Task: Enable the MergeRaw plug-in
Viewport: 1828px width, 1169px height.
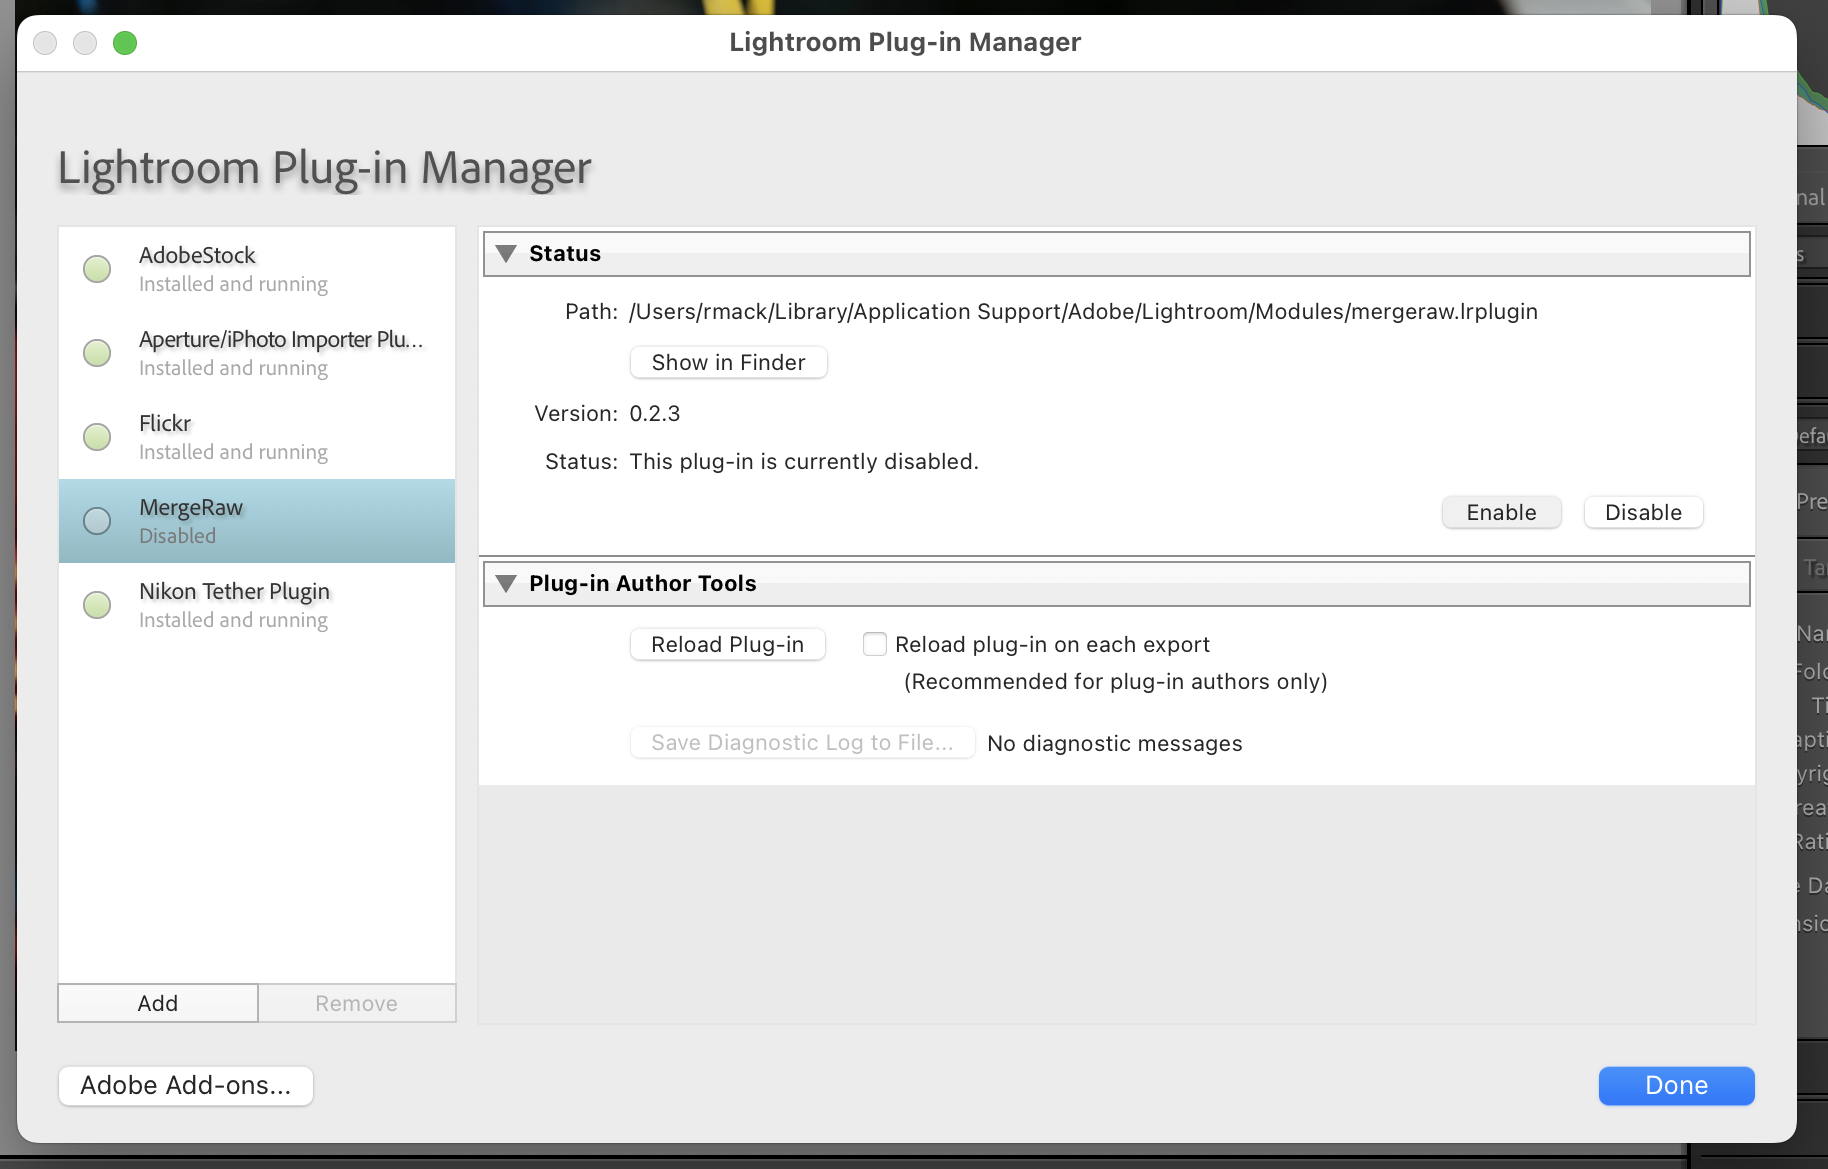Action: 1501,512
